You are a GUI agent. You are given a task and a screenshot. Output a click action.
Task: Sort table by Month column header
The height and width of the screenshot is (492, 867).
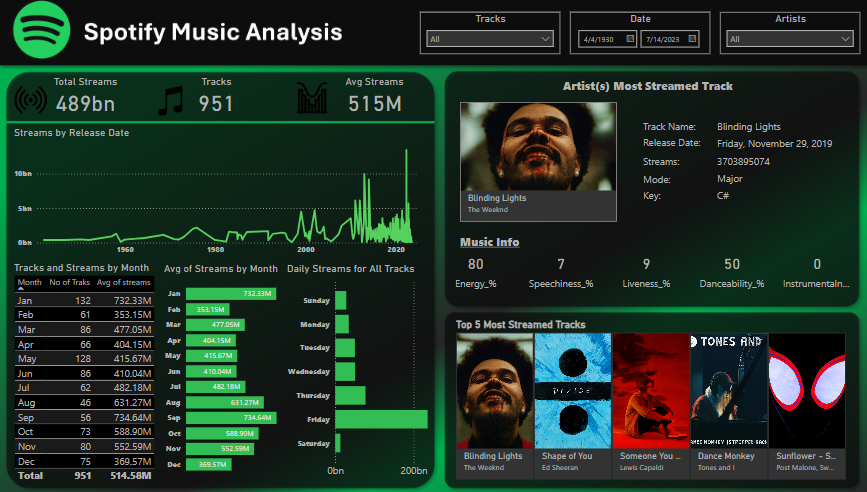[29, 282]
